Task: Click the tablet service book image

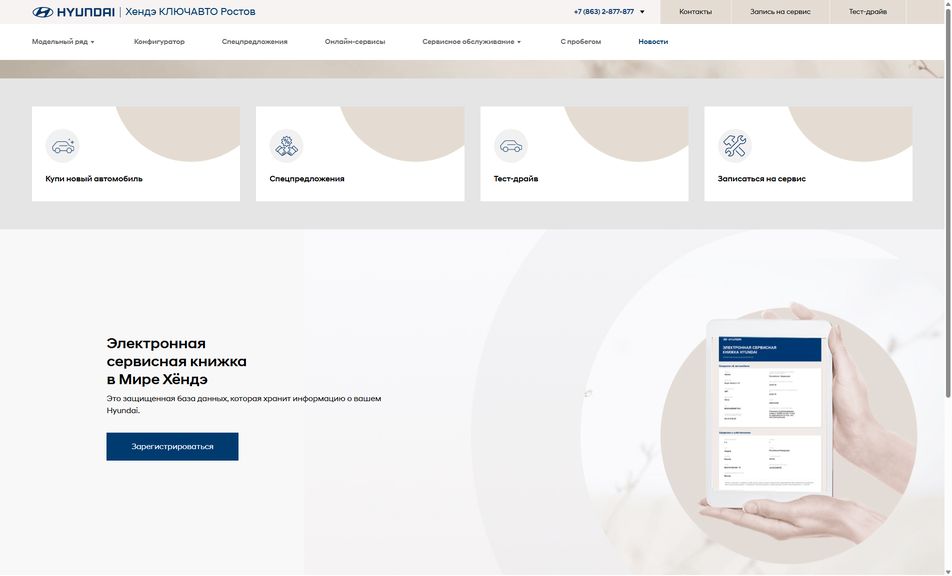Action: pos(770,413)
